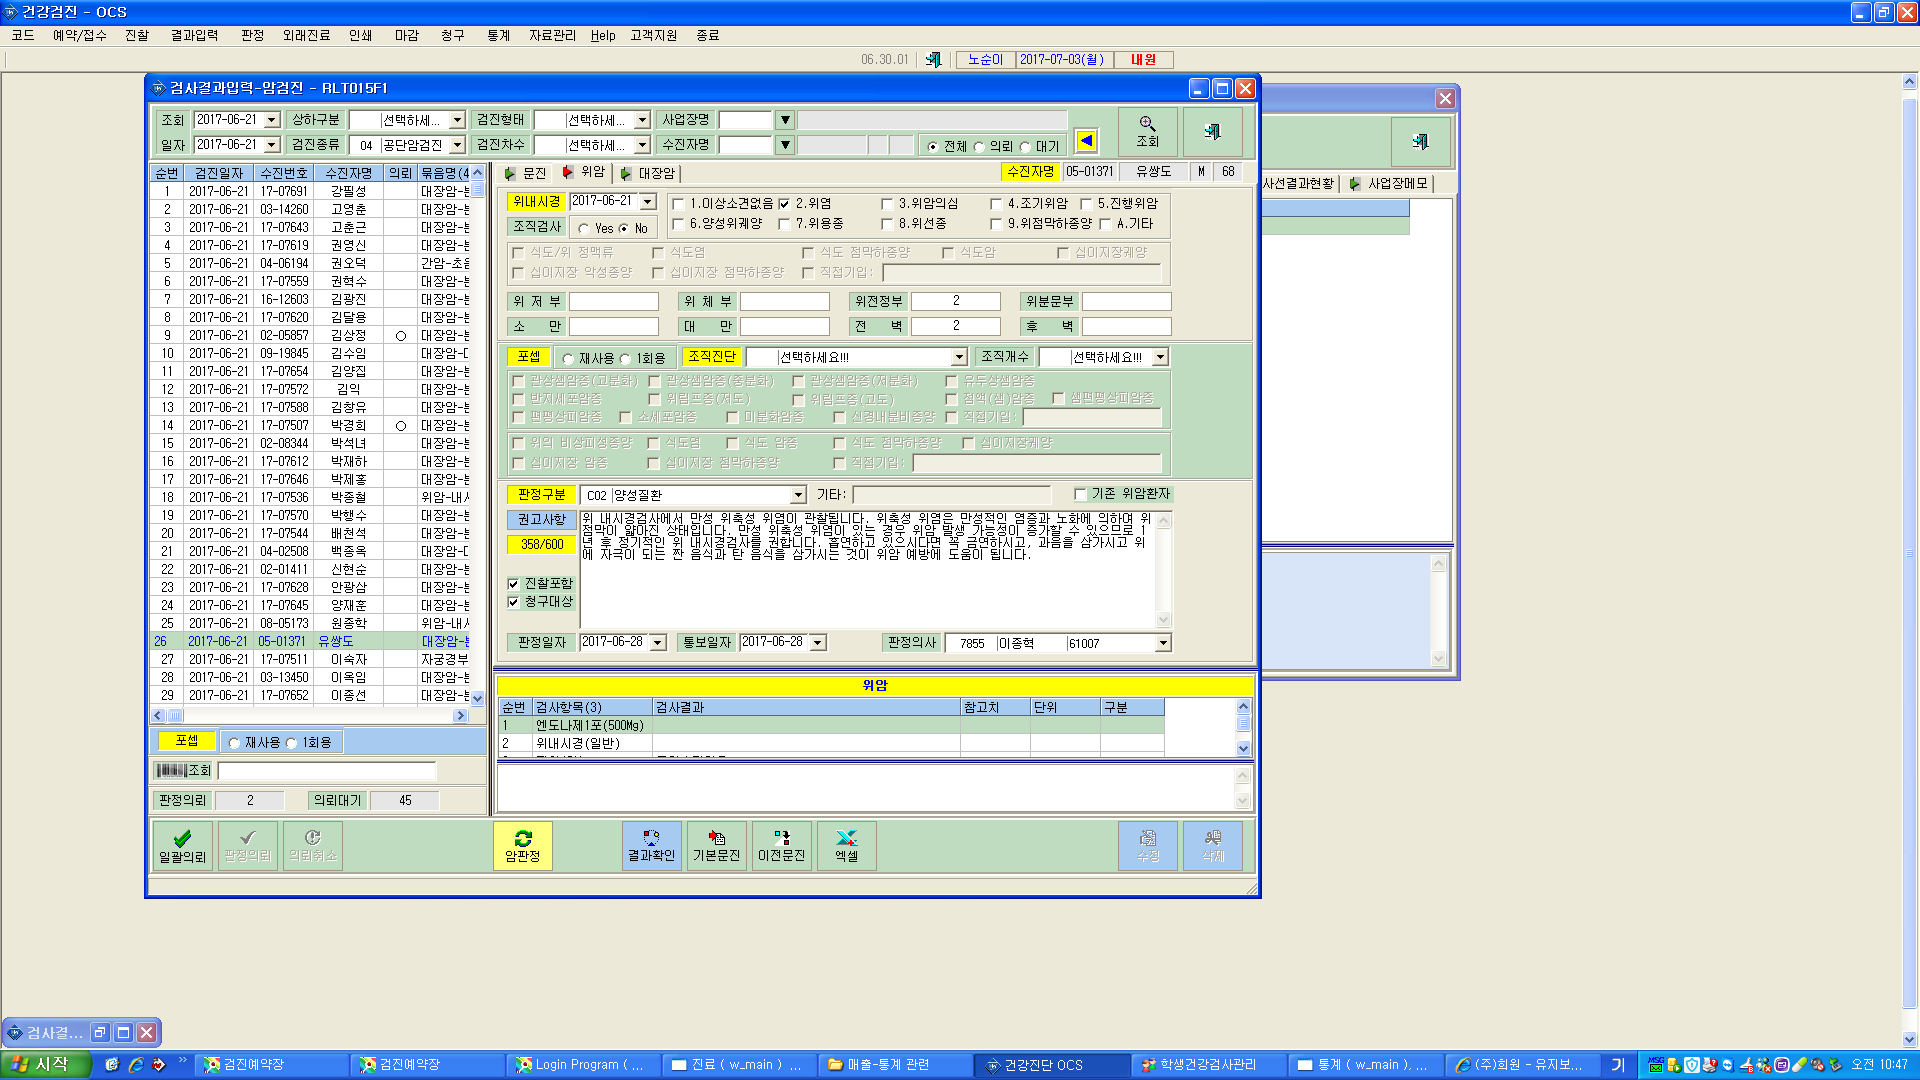1920x1080 pixels.
Task: Click the 조회 magnifier search button
Action: pyautogui.click(x=1147, y=132)
